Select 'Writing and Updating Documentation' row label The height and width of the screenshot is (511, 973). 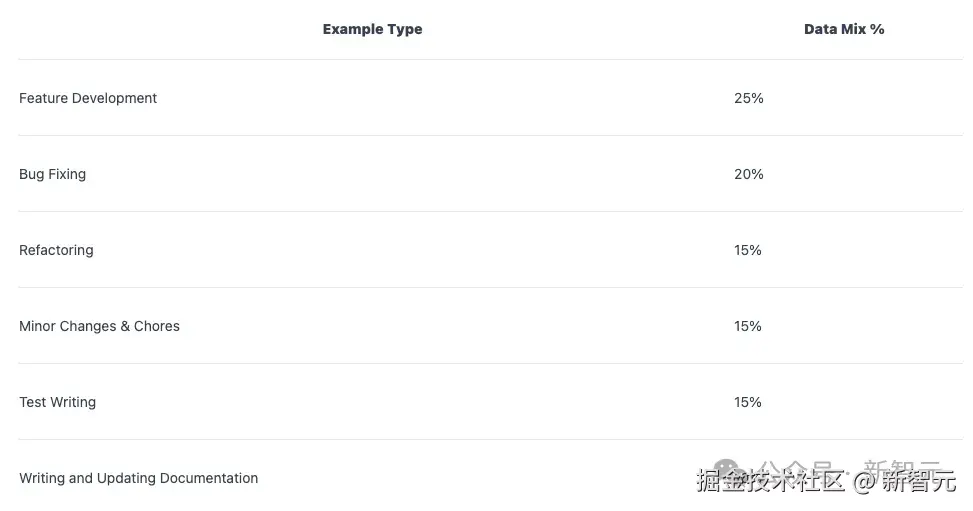coord(138,478)
